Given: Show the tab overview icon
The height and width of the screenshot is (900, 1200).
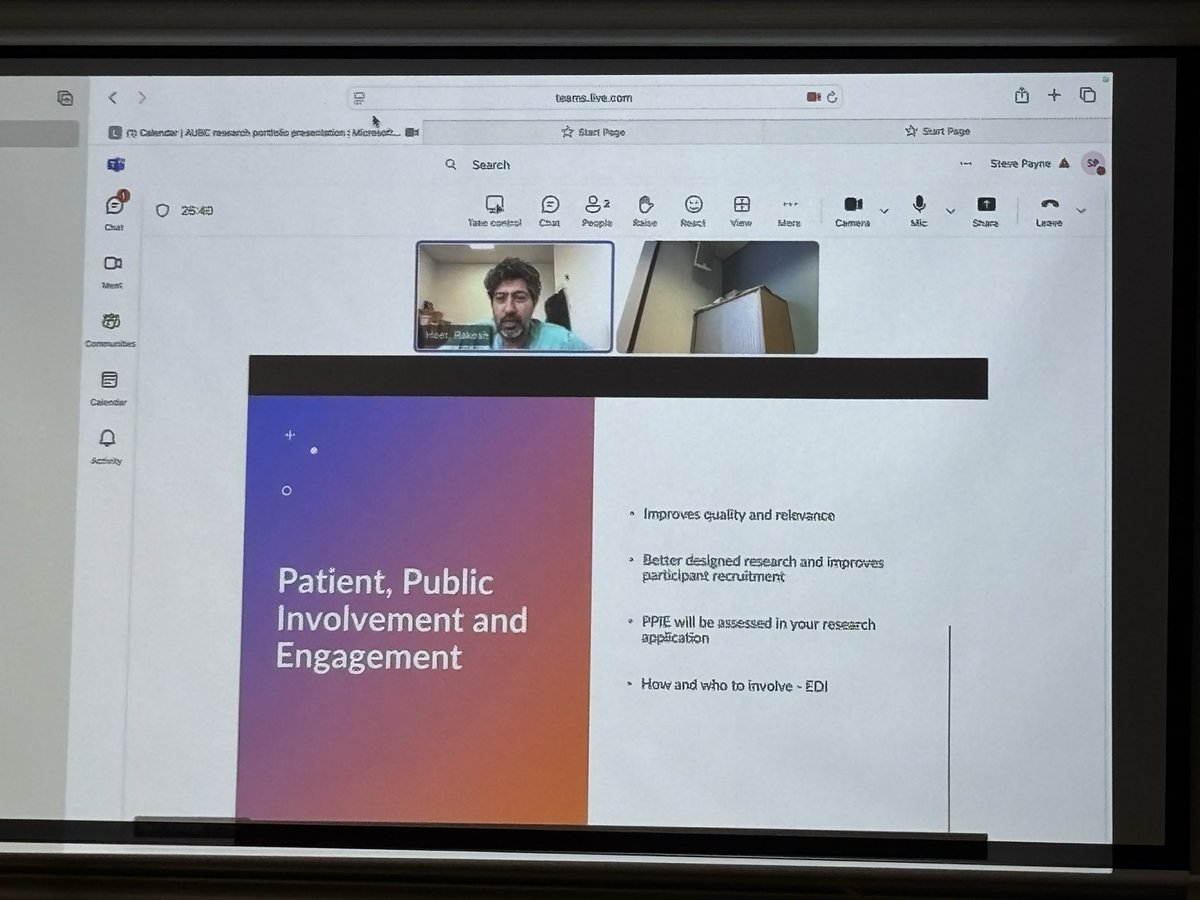Looking at the screenshot, I should [1087, 95].
